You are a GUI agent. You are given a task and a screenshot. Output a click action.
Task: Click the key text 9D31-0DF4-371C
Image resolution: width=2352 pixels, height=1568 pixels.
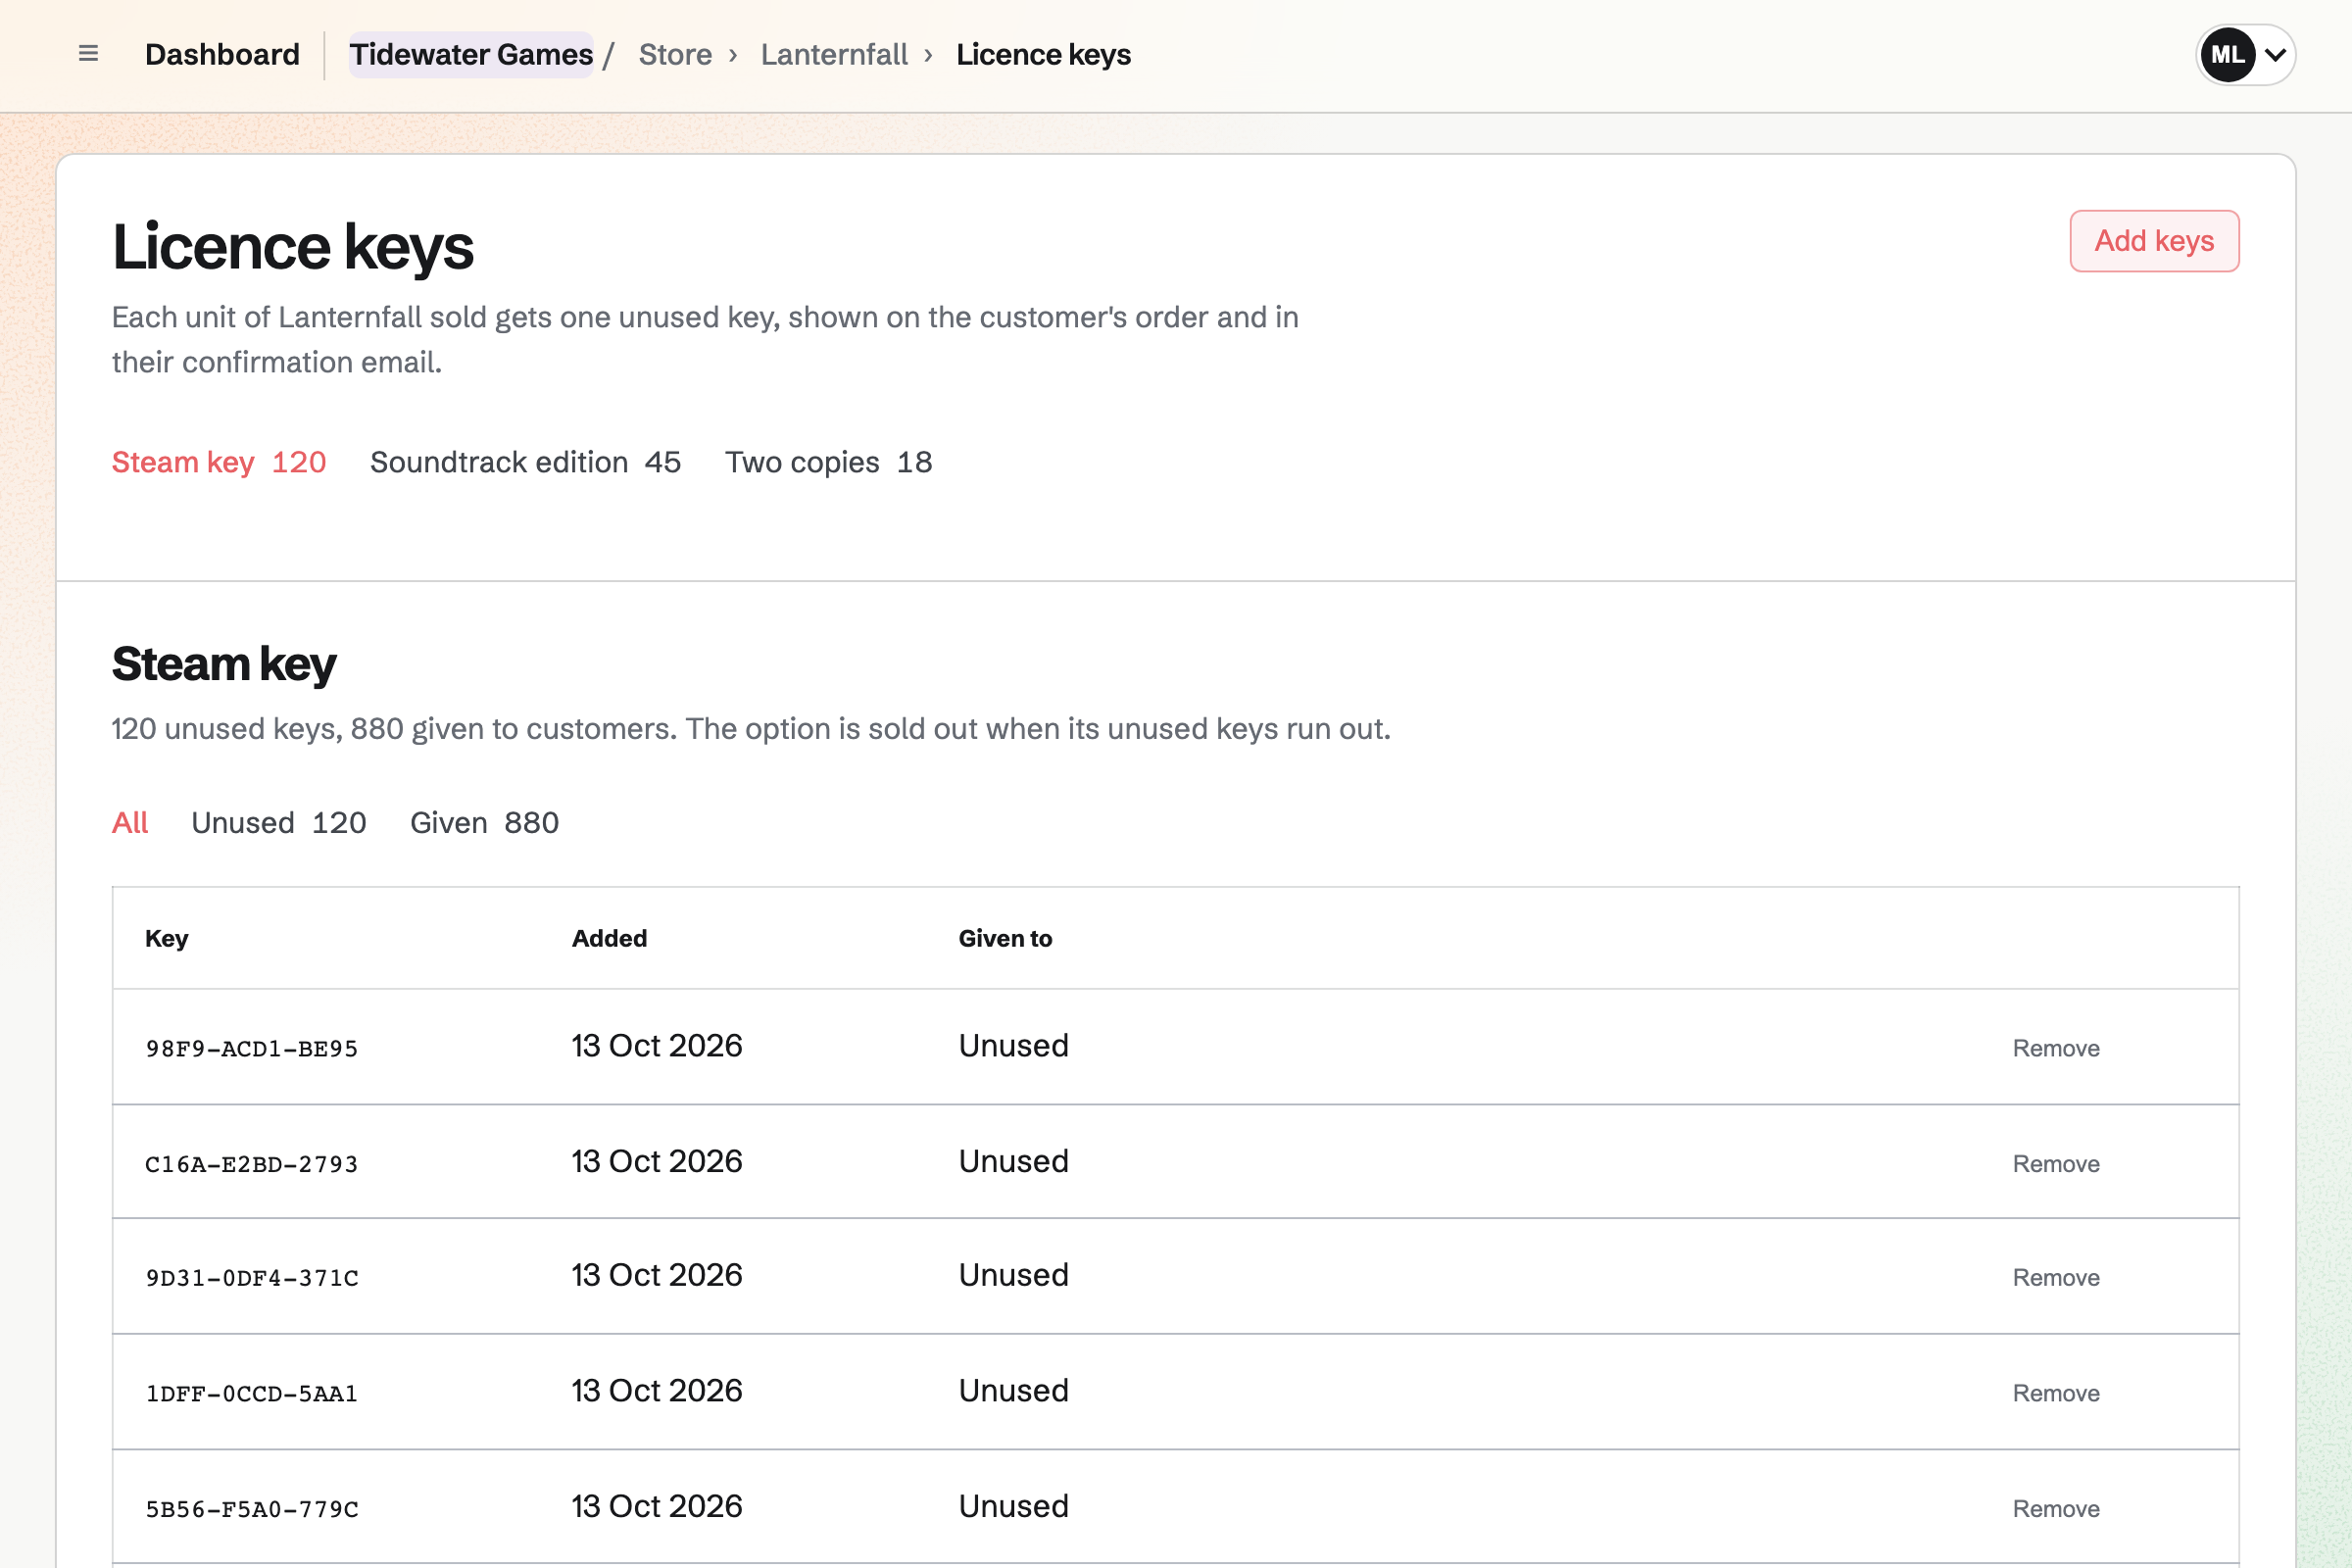(x=252, y=1279)
